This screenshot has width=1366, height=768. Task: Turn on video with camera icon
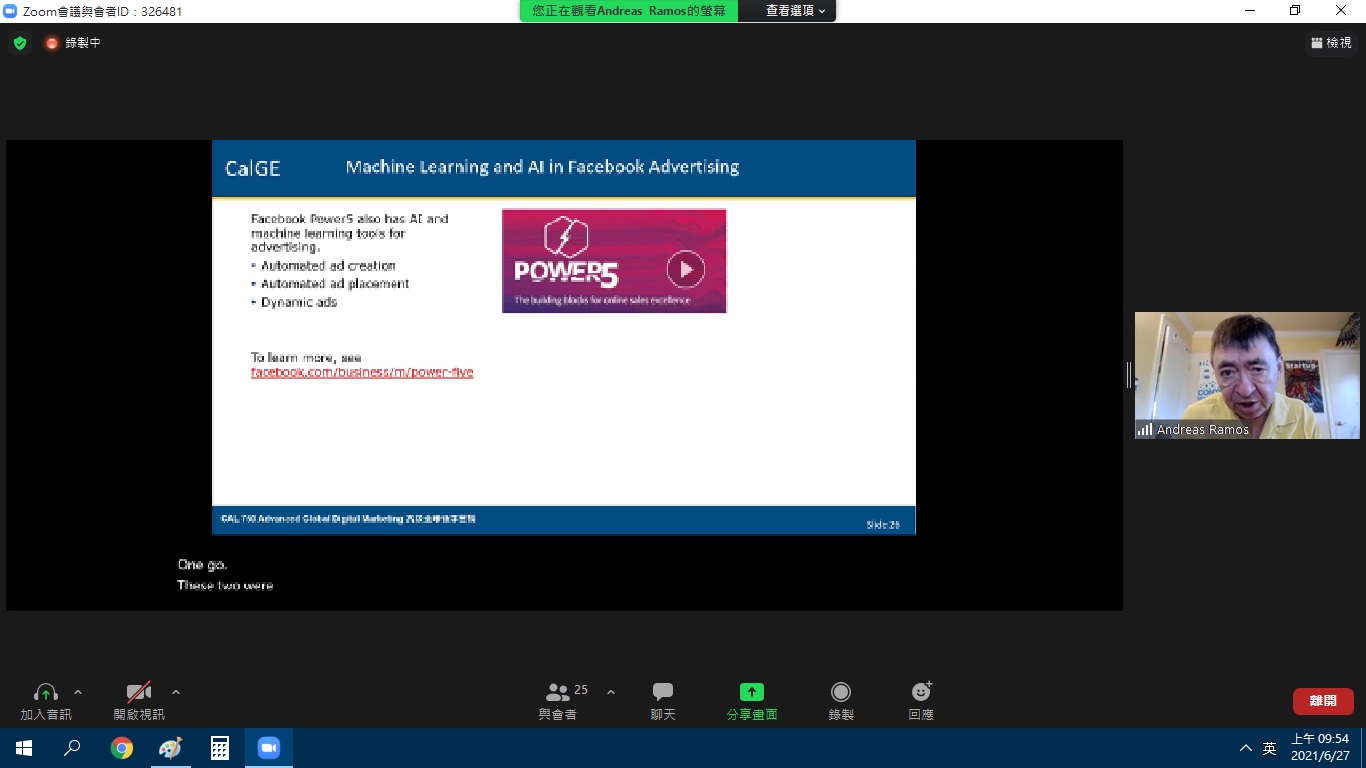[x=139, y=692]
